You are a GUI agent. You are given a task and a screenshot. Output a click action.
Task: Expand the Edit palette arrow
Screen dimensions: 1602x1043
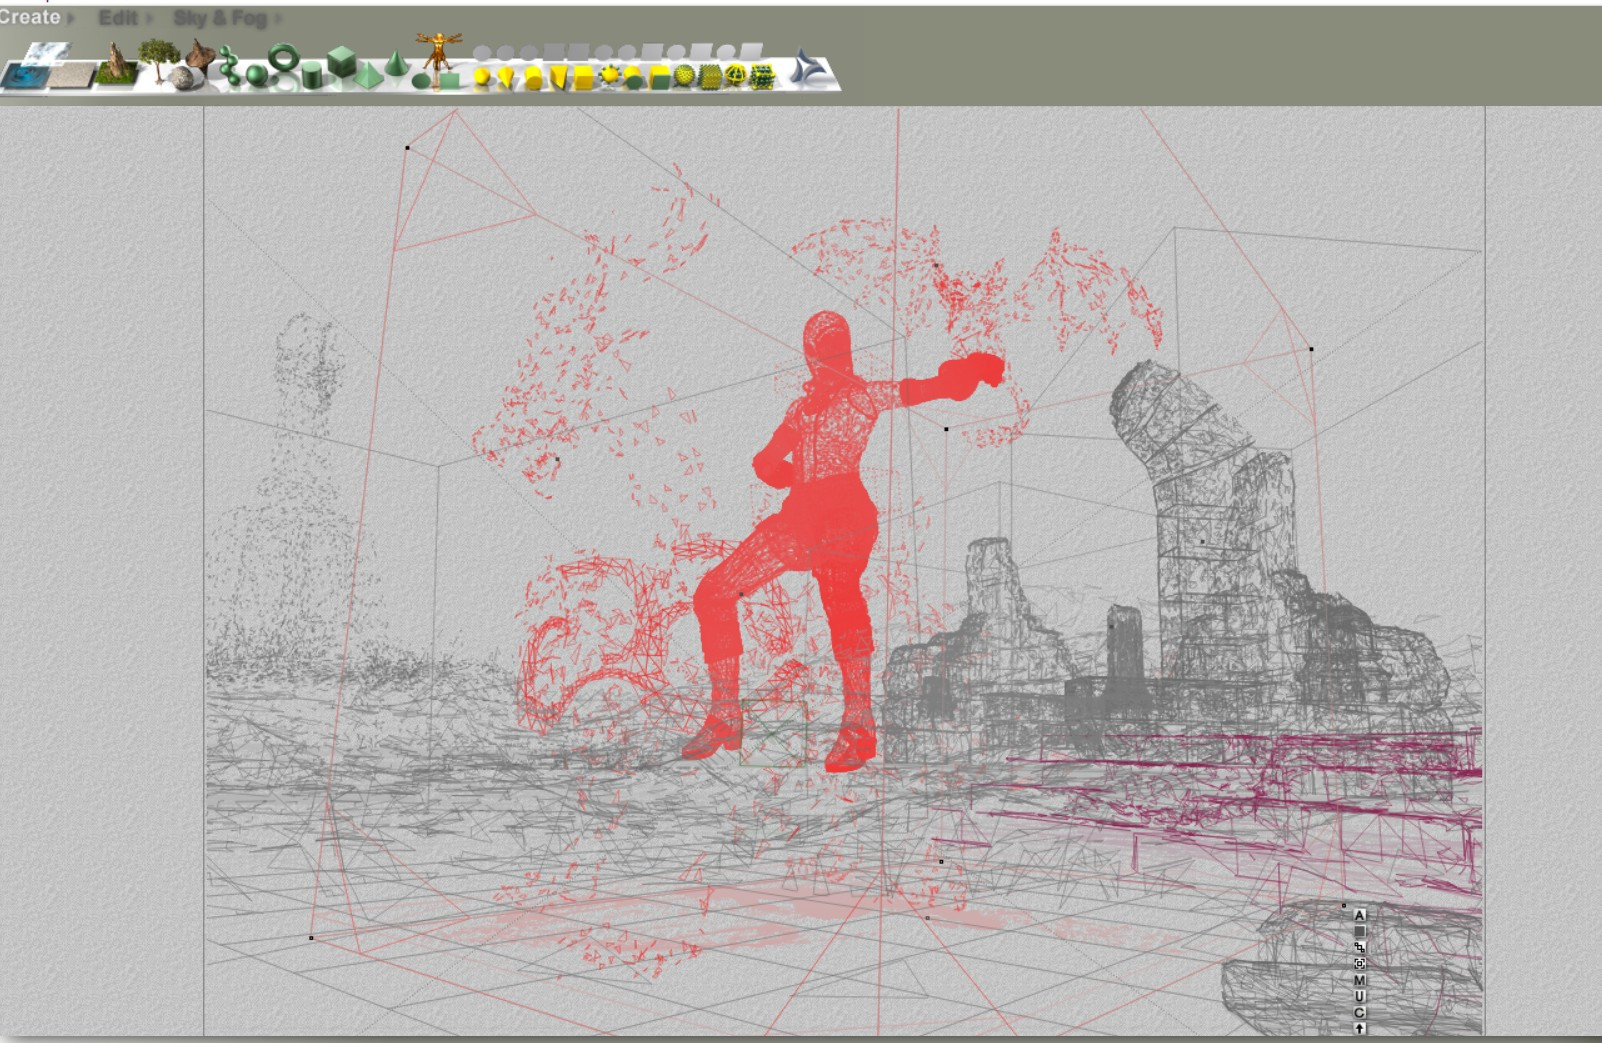pyautogui.click(x=148, y=18)
